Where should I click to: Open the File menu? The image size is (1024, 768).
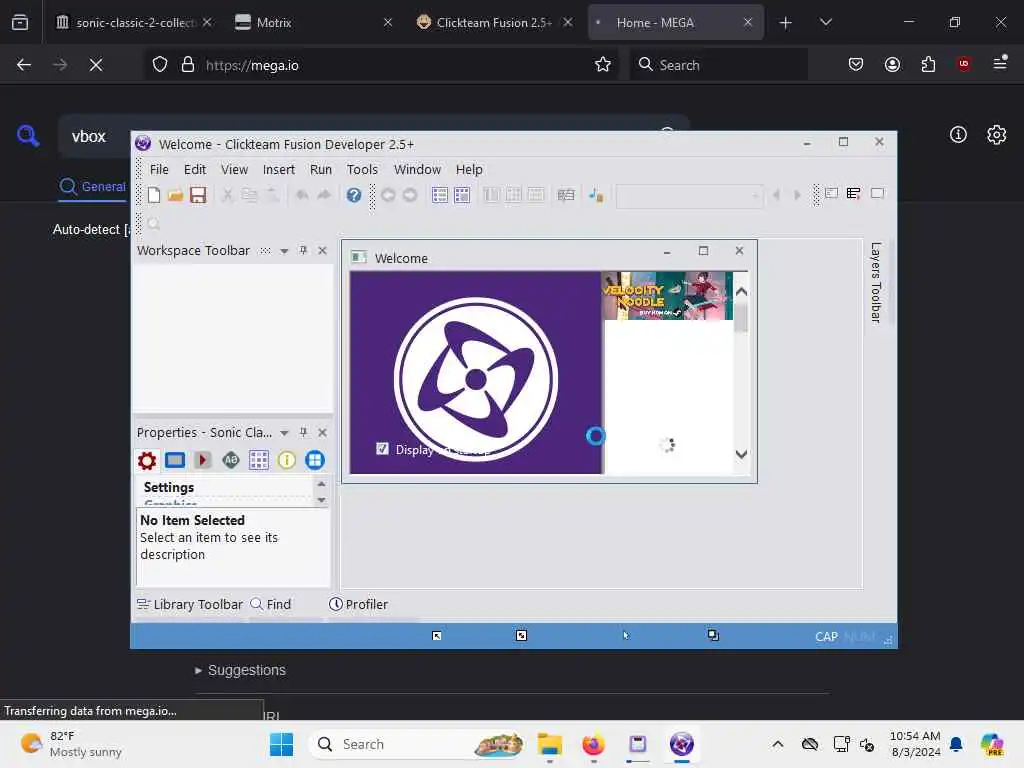(159, 169)
